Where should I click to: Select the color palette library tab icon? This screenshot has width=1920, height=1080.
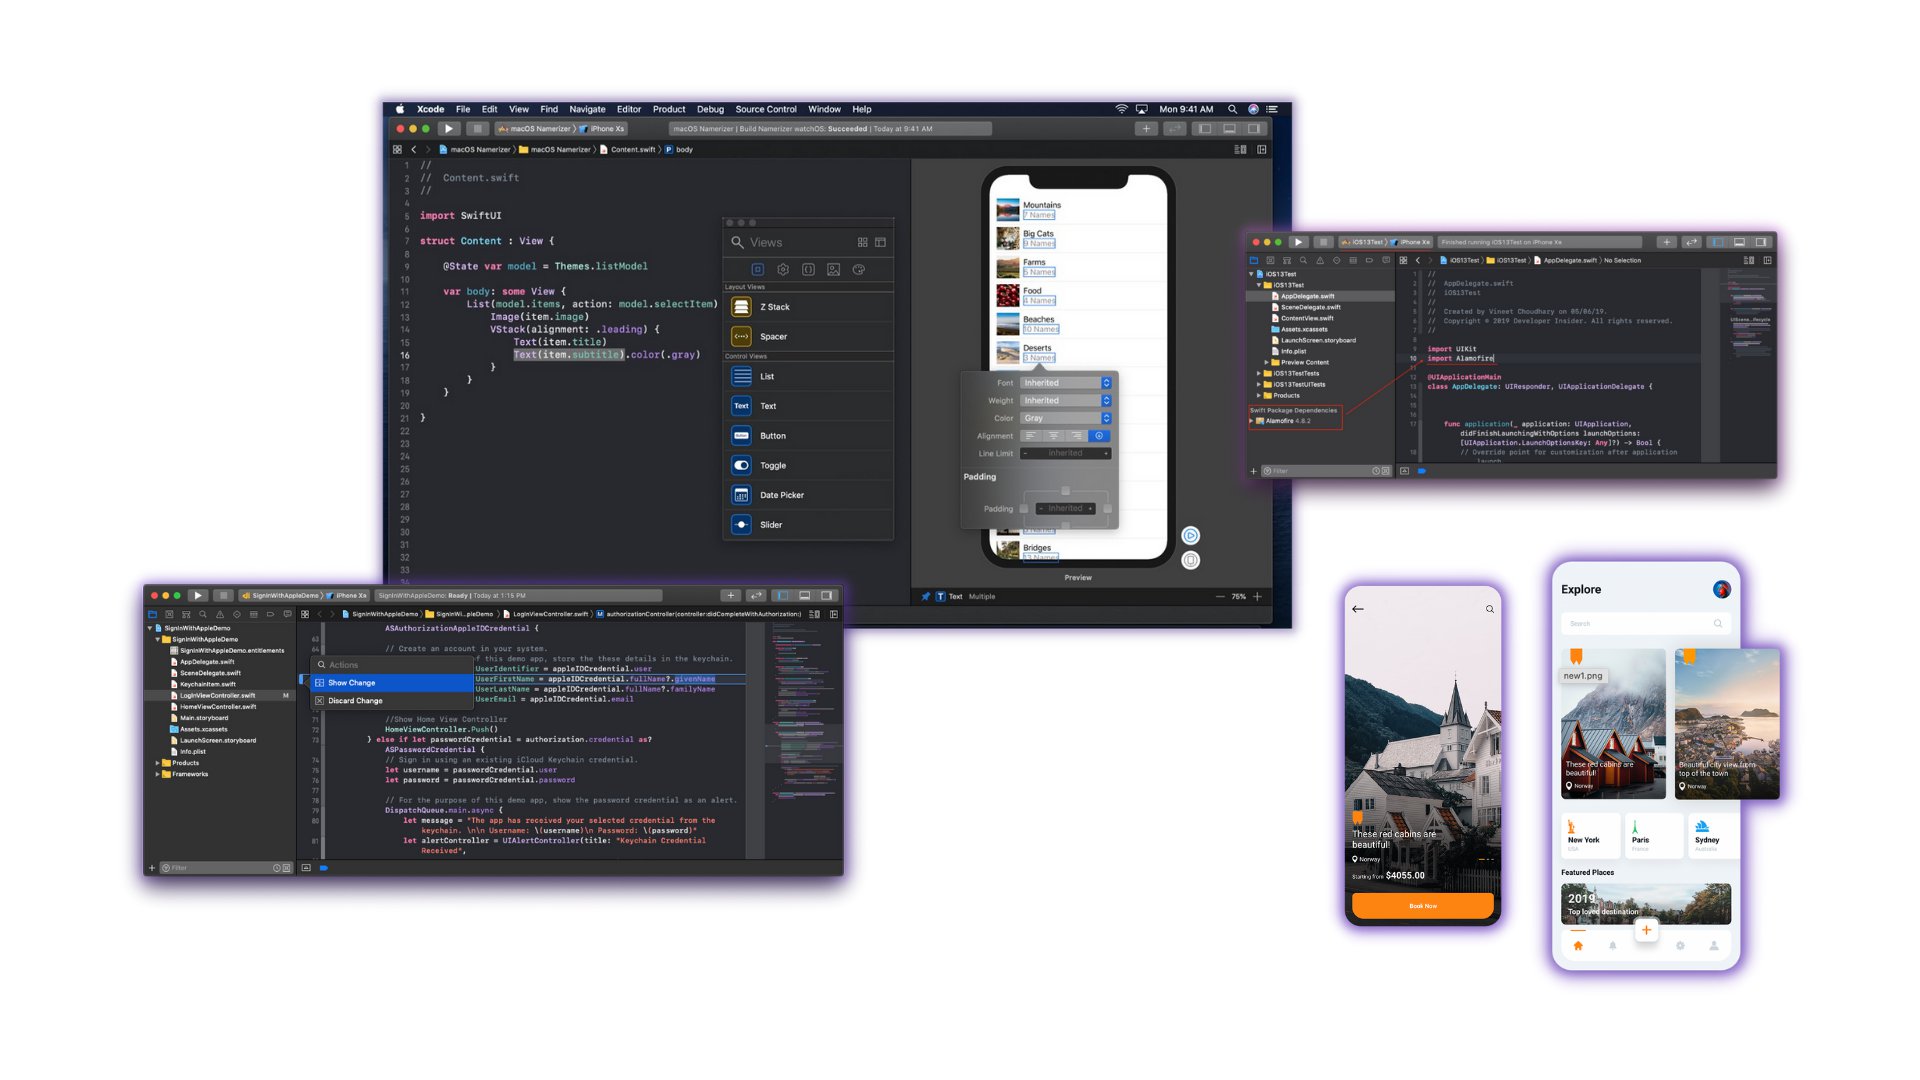(x=858, y=270)
